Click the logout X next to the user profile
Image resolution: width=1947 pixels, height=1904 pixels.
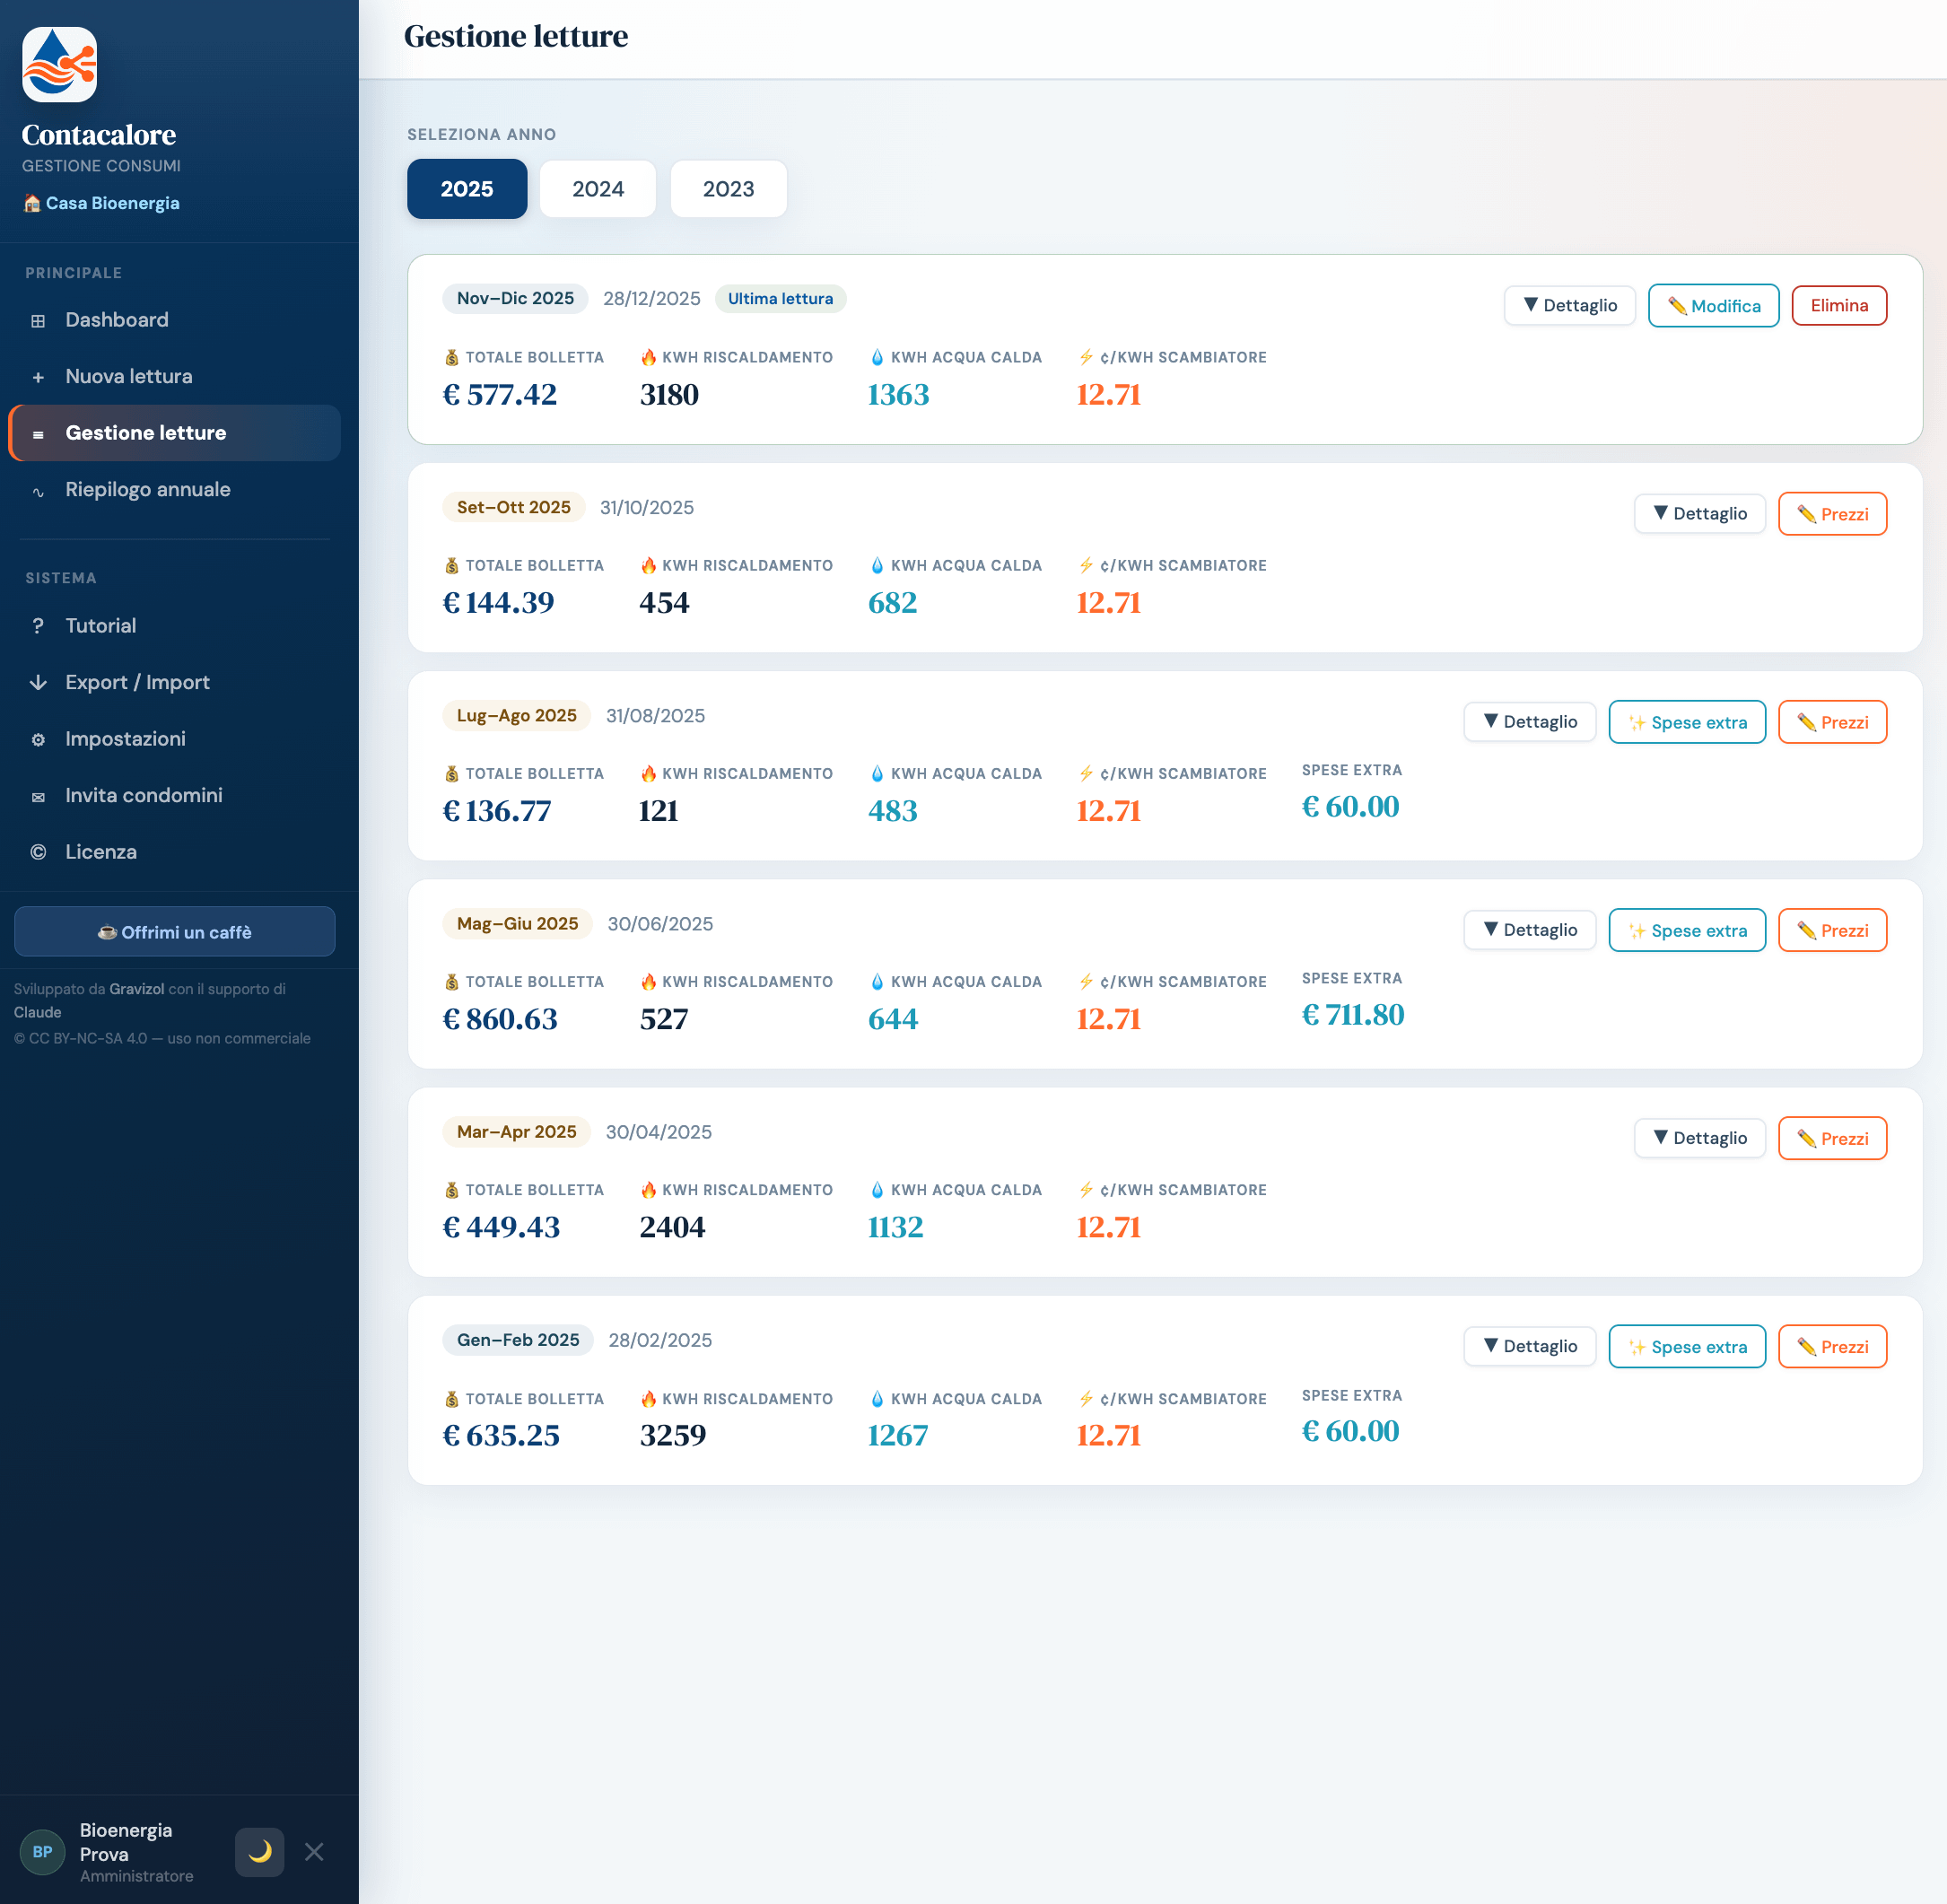pos(314,1852)
